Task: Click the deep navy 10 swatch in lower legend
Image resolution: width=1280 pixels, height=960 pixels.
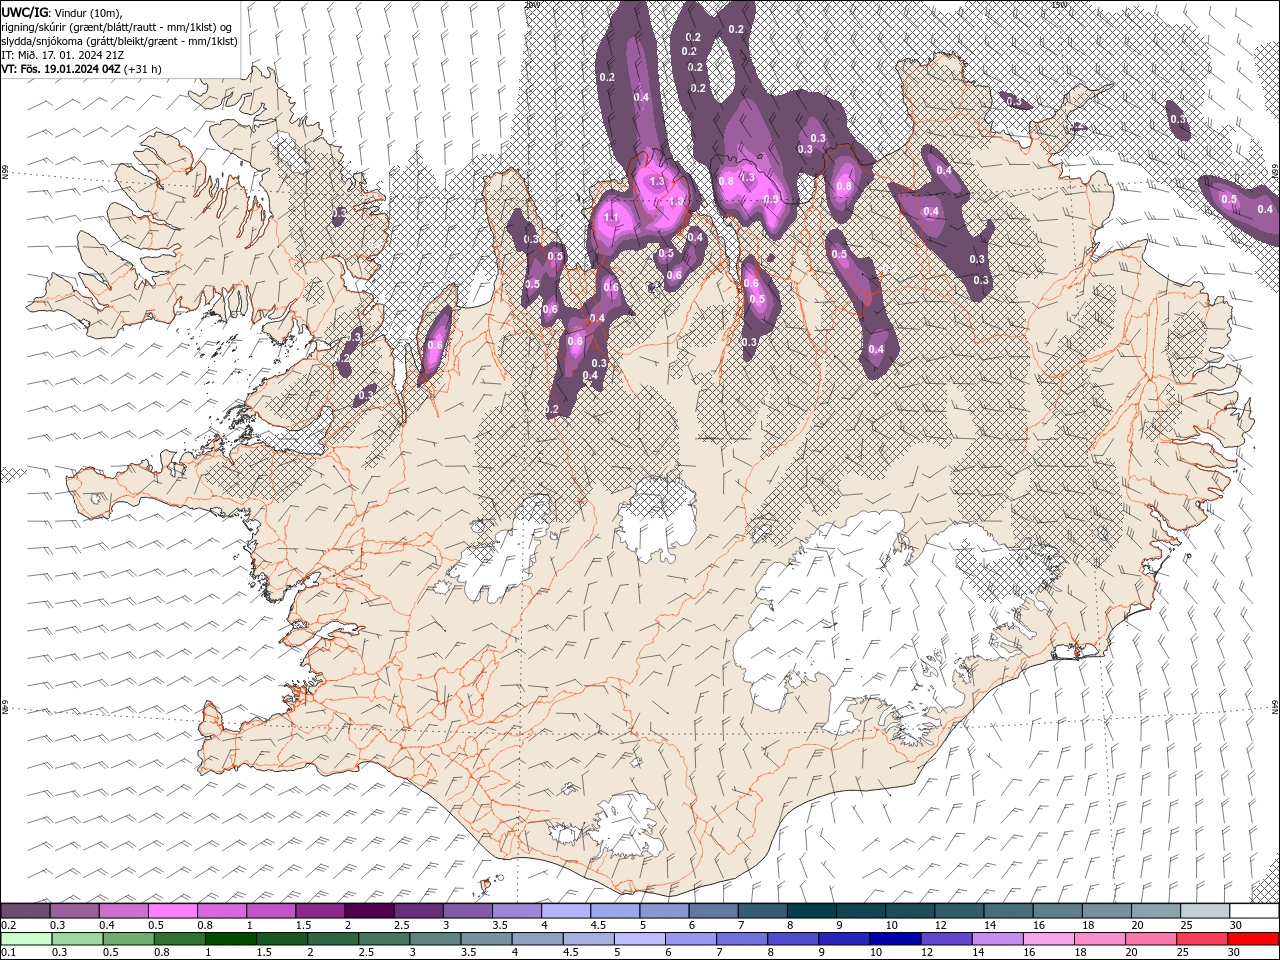Action: (x=894, y=939)
